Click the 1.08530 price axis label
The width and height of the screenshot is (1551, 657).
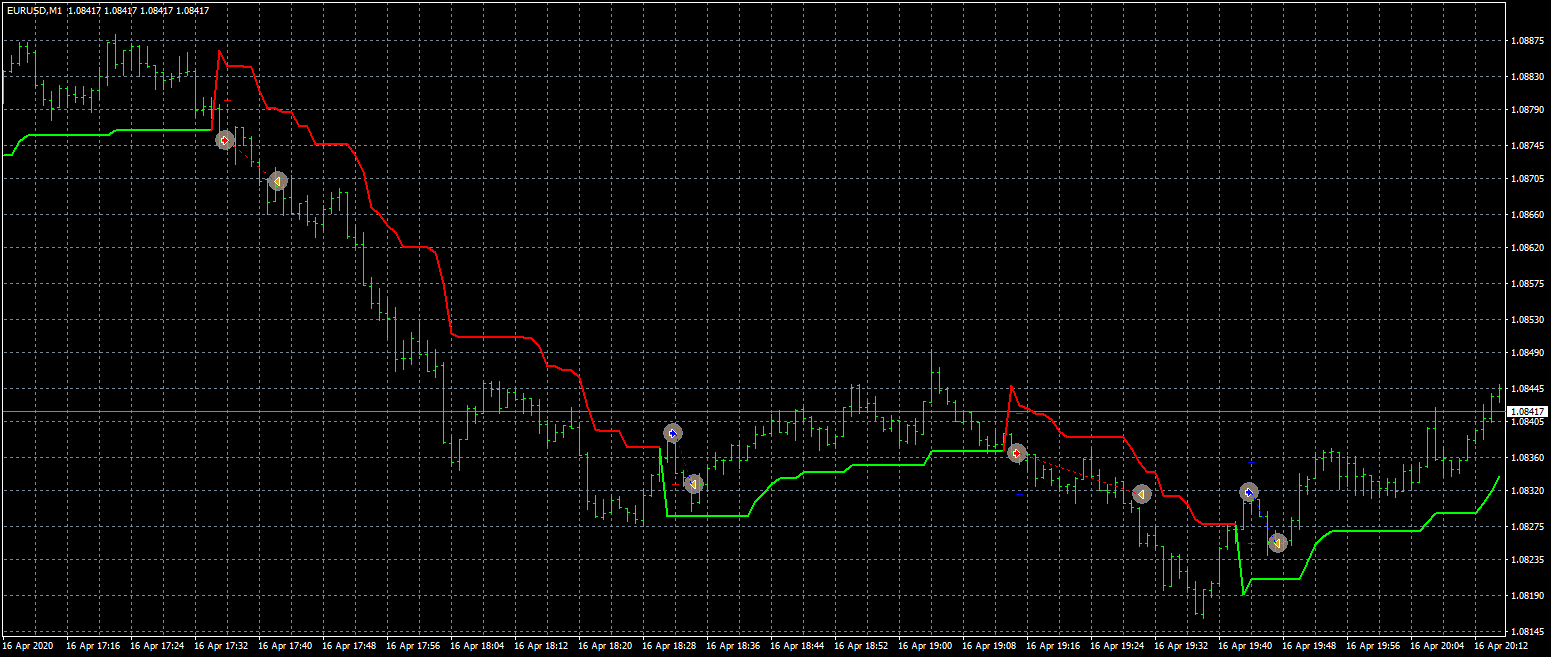[x=1529, y=318]
